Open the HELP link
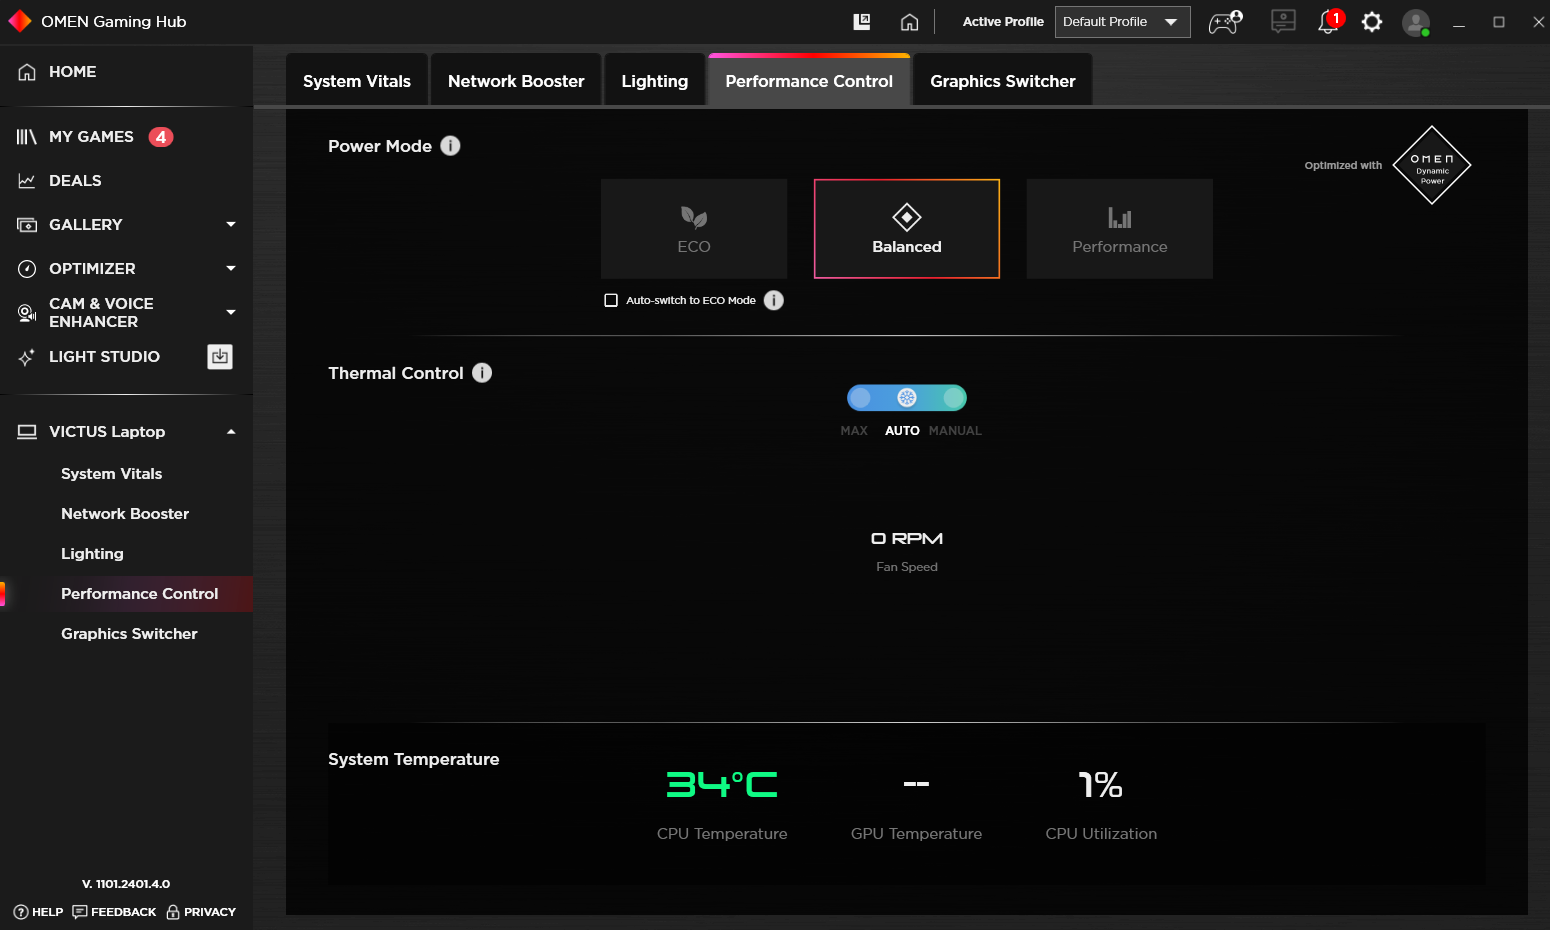 pyautogui.click(x=38, y=912)
